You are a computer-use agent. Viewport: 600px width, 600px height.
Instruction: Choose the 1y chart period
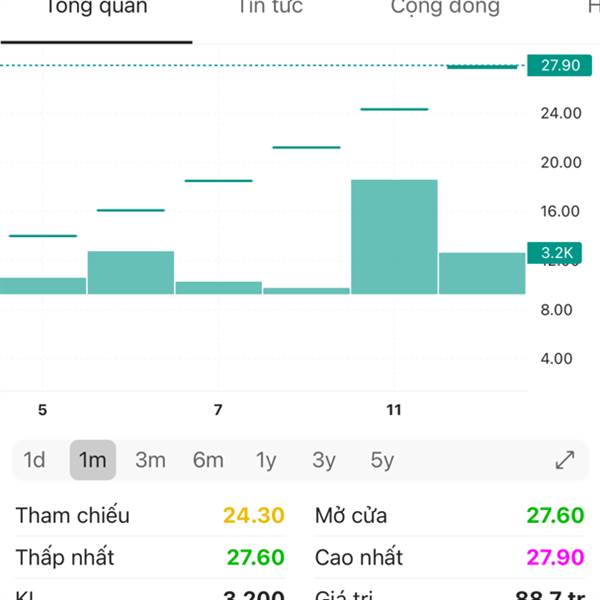click(266, 460)
